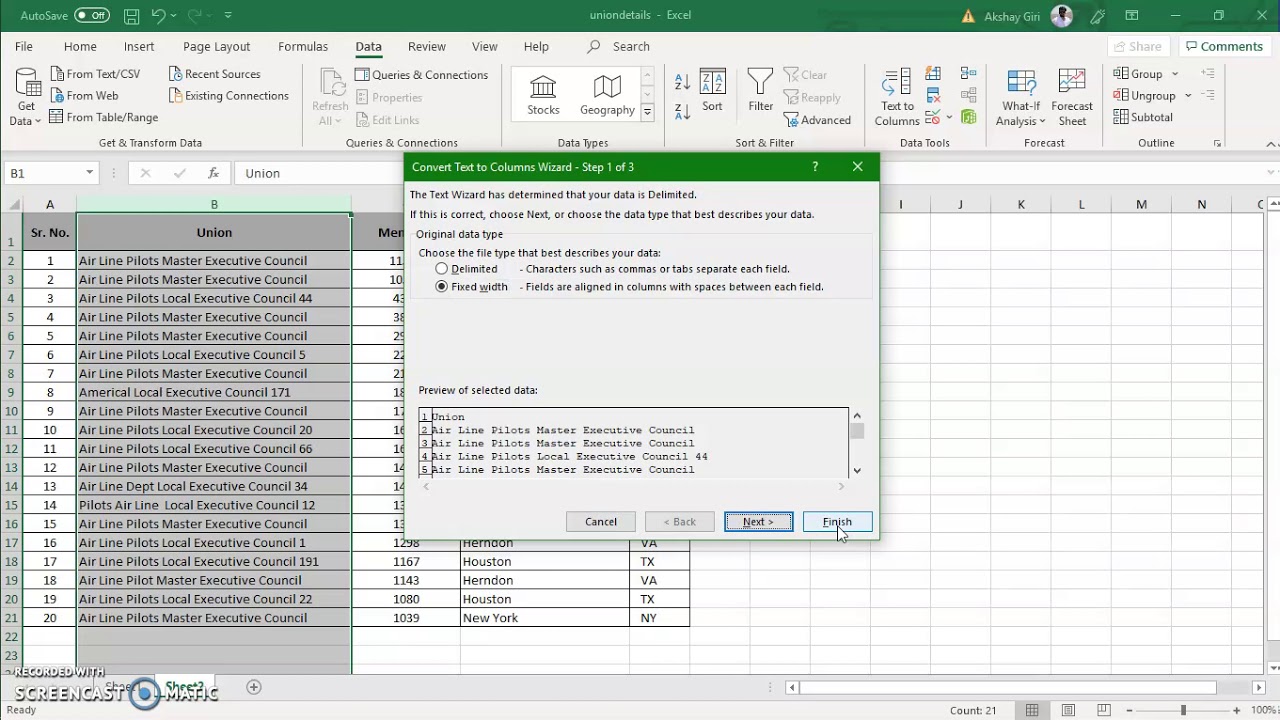Expand the Group dropdown arrow
The height and width of the screenshot is (720, 1280).
[1175, 74]
